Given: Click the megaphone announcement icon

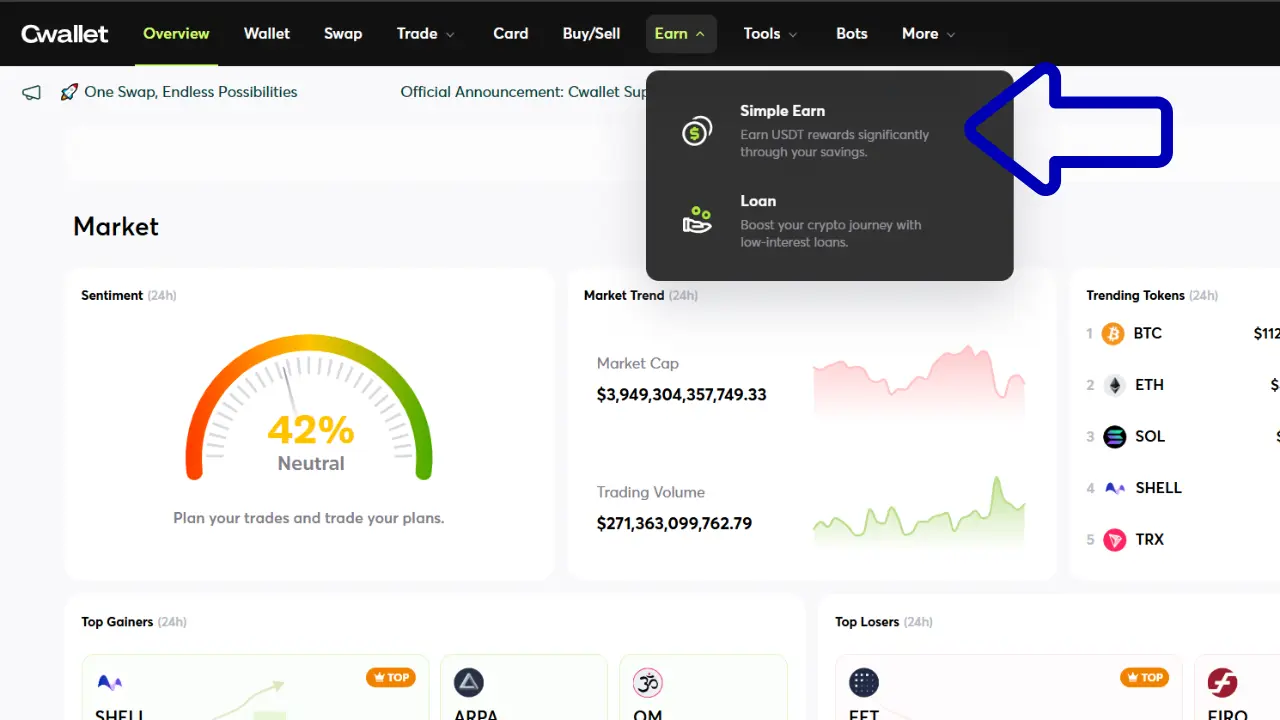Looking at the screenshot, I should tap(32, 92).
